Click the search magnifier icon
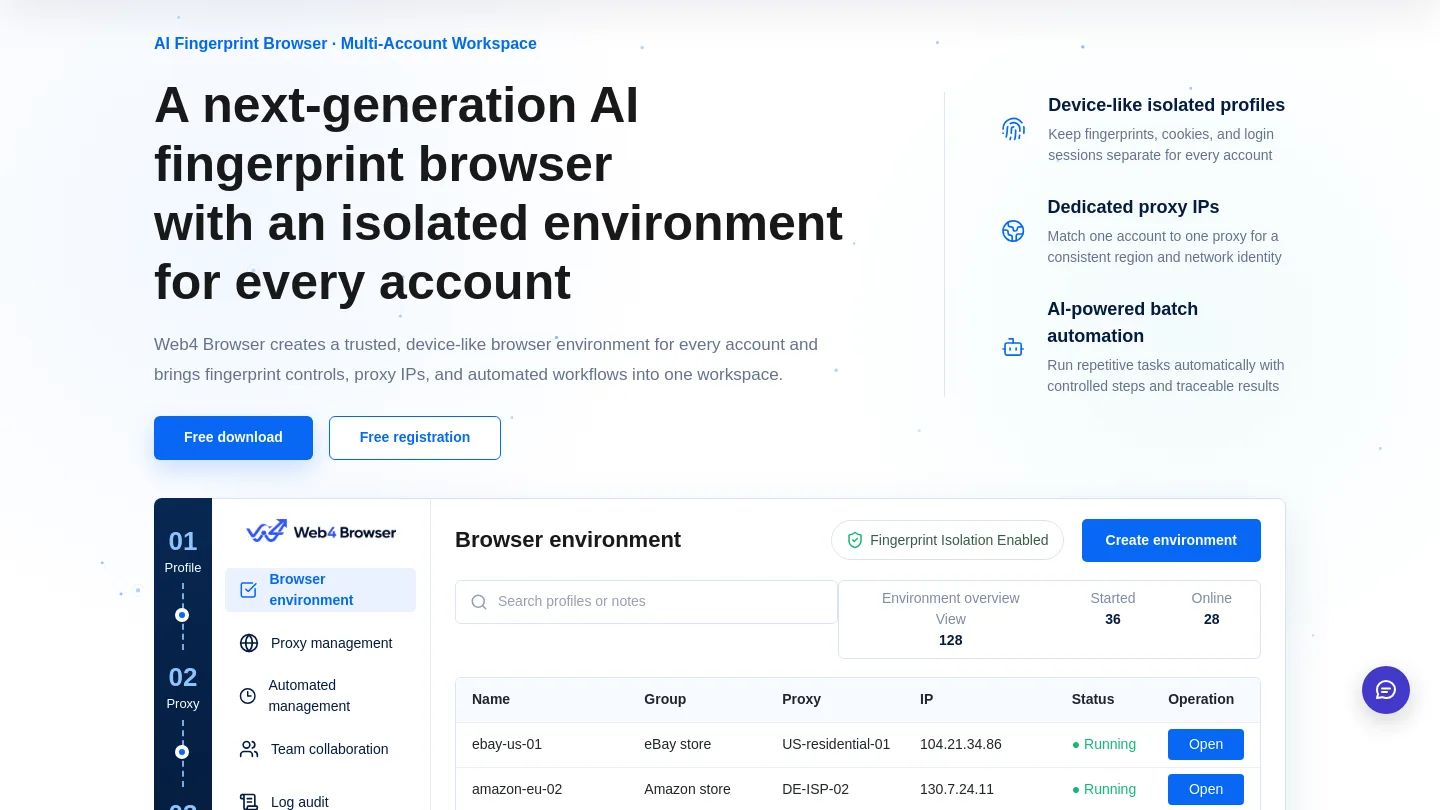 (479, 602)
